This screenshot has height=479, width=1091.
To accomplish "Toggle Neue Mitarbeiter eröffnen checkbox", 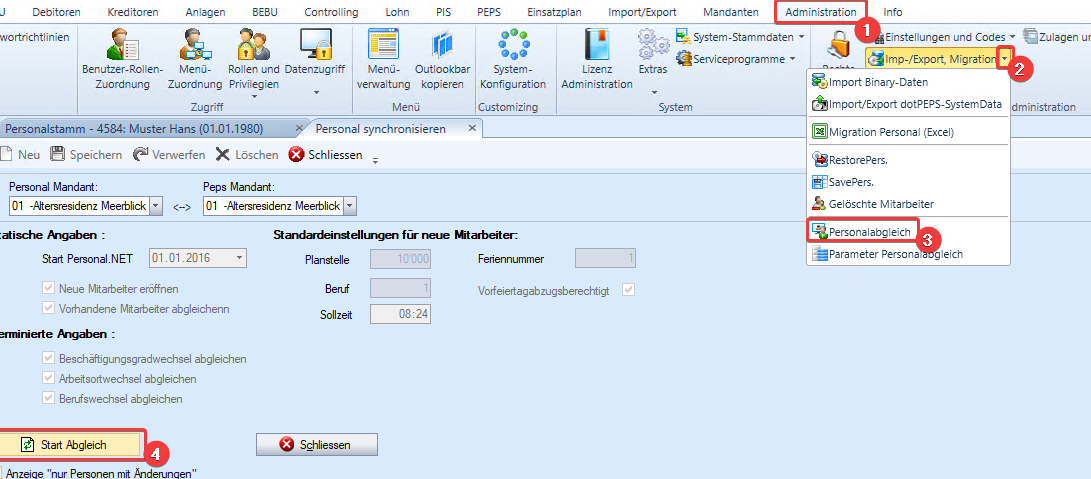I will click(x=48, y=288).
